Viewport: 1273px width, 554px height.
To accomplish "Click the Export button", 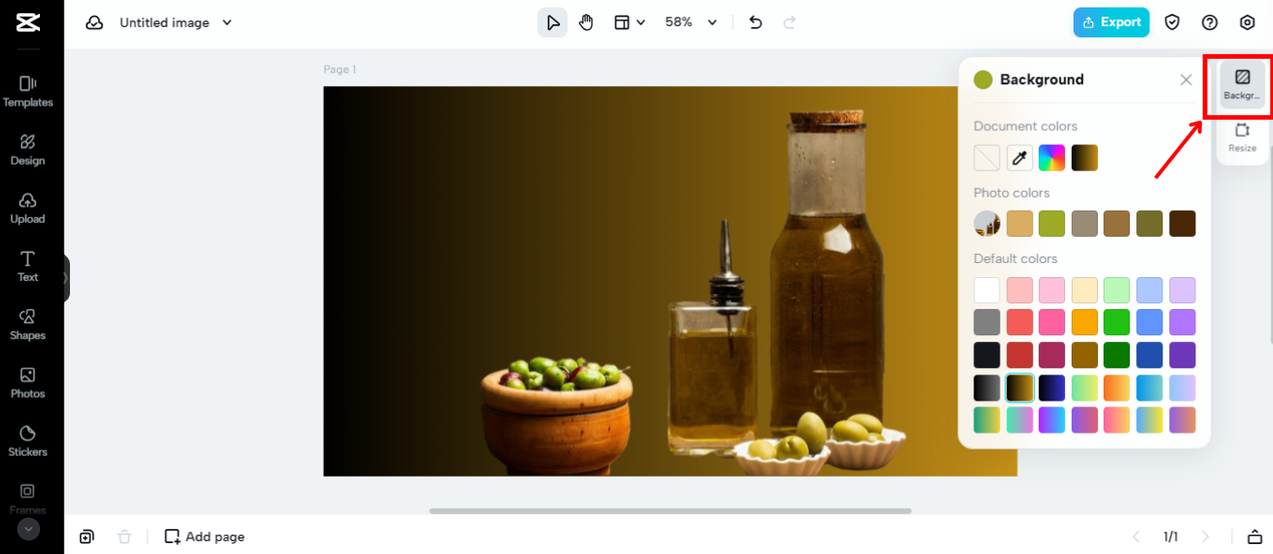I will tap(1111, 22).
